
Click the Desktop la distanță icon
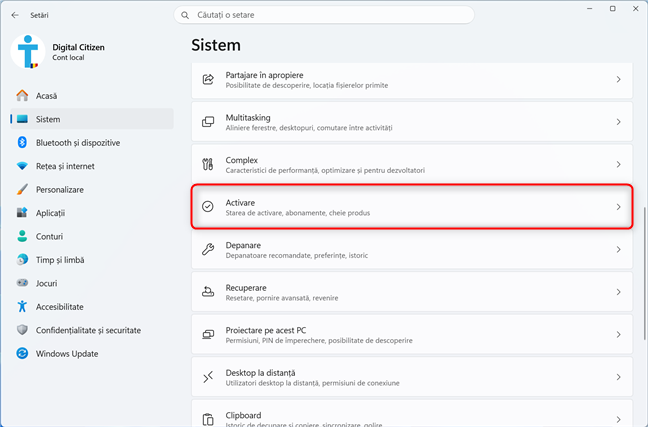click(x=208, y=377)
